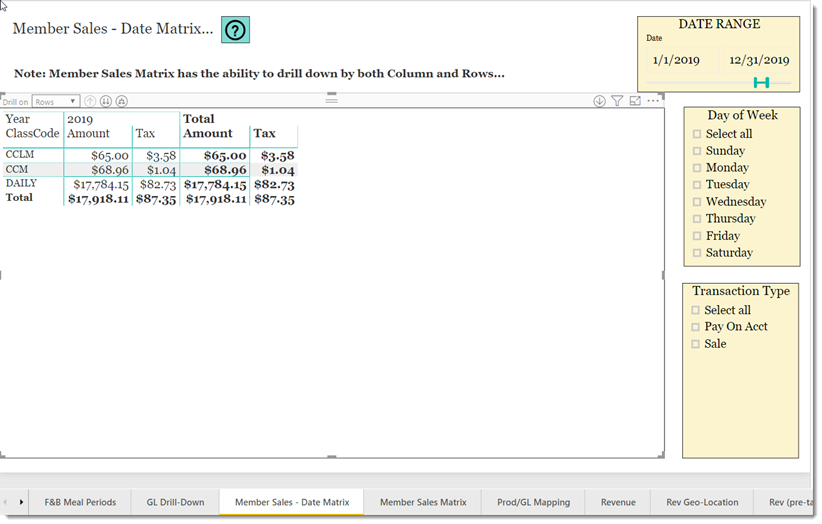The width and height of the screenshot is (822, 524).
Task: Click the $17,918.11 total under 2019
Action: [98, 199]
